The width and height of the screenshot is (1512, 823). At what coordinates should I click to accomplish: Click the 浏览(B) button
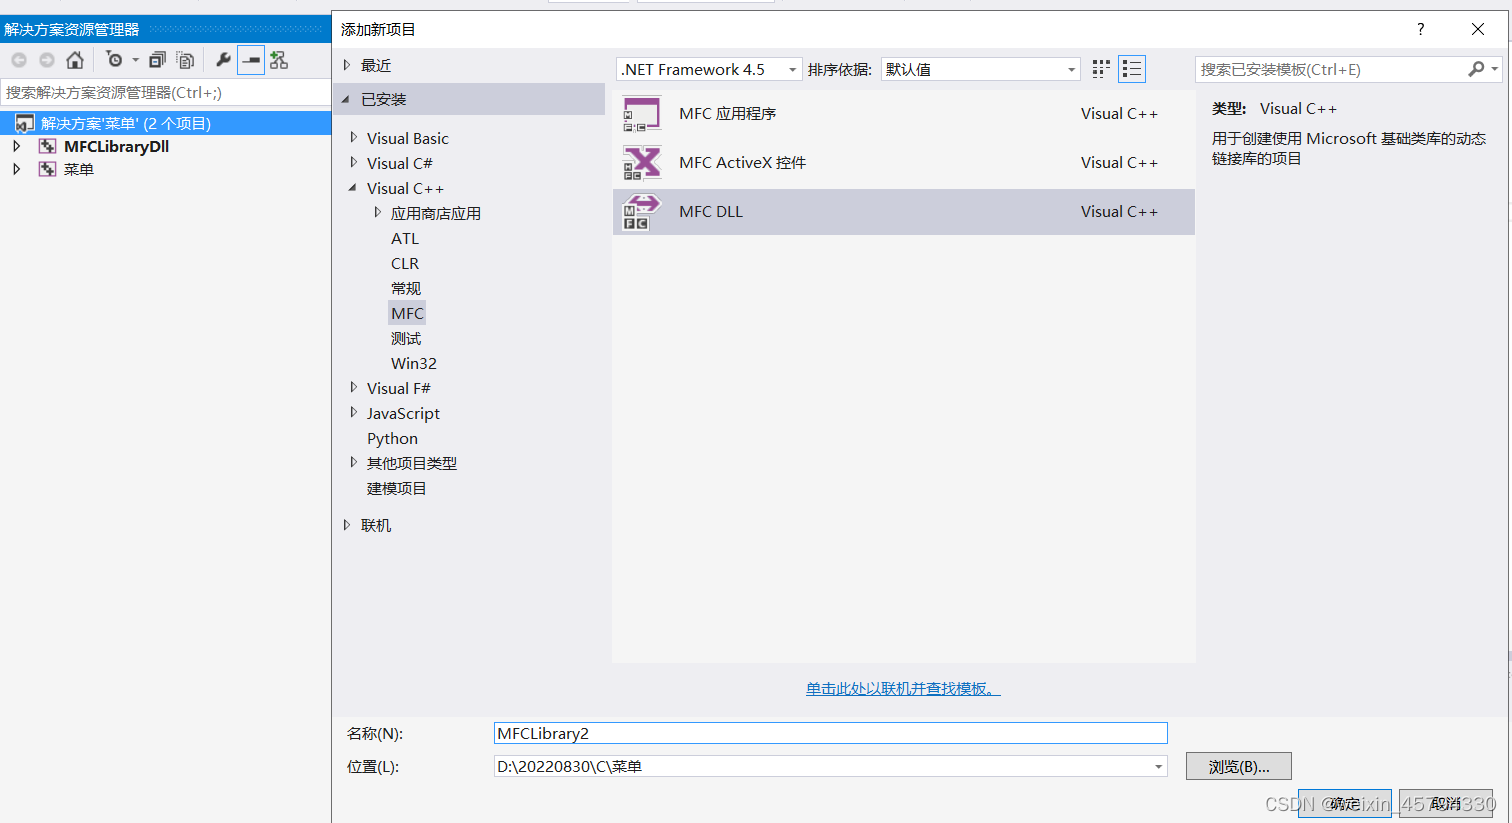tap(1238, 765)
